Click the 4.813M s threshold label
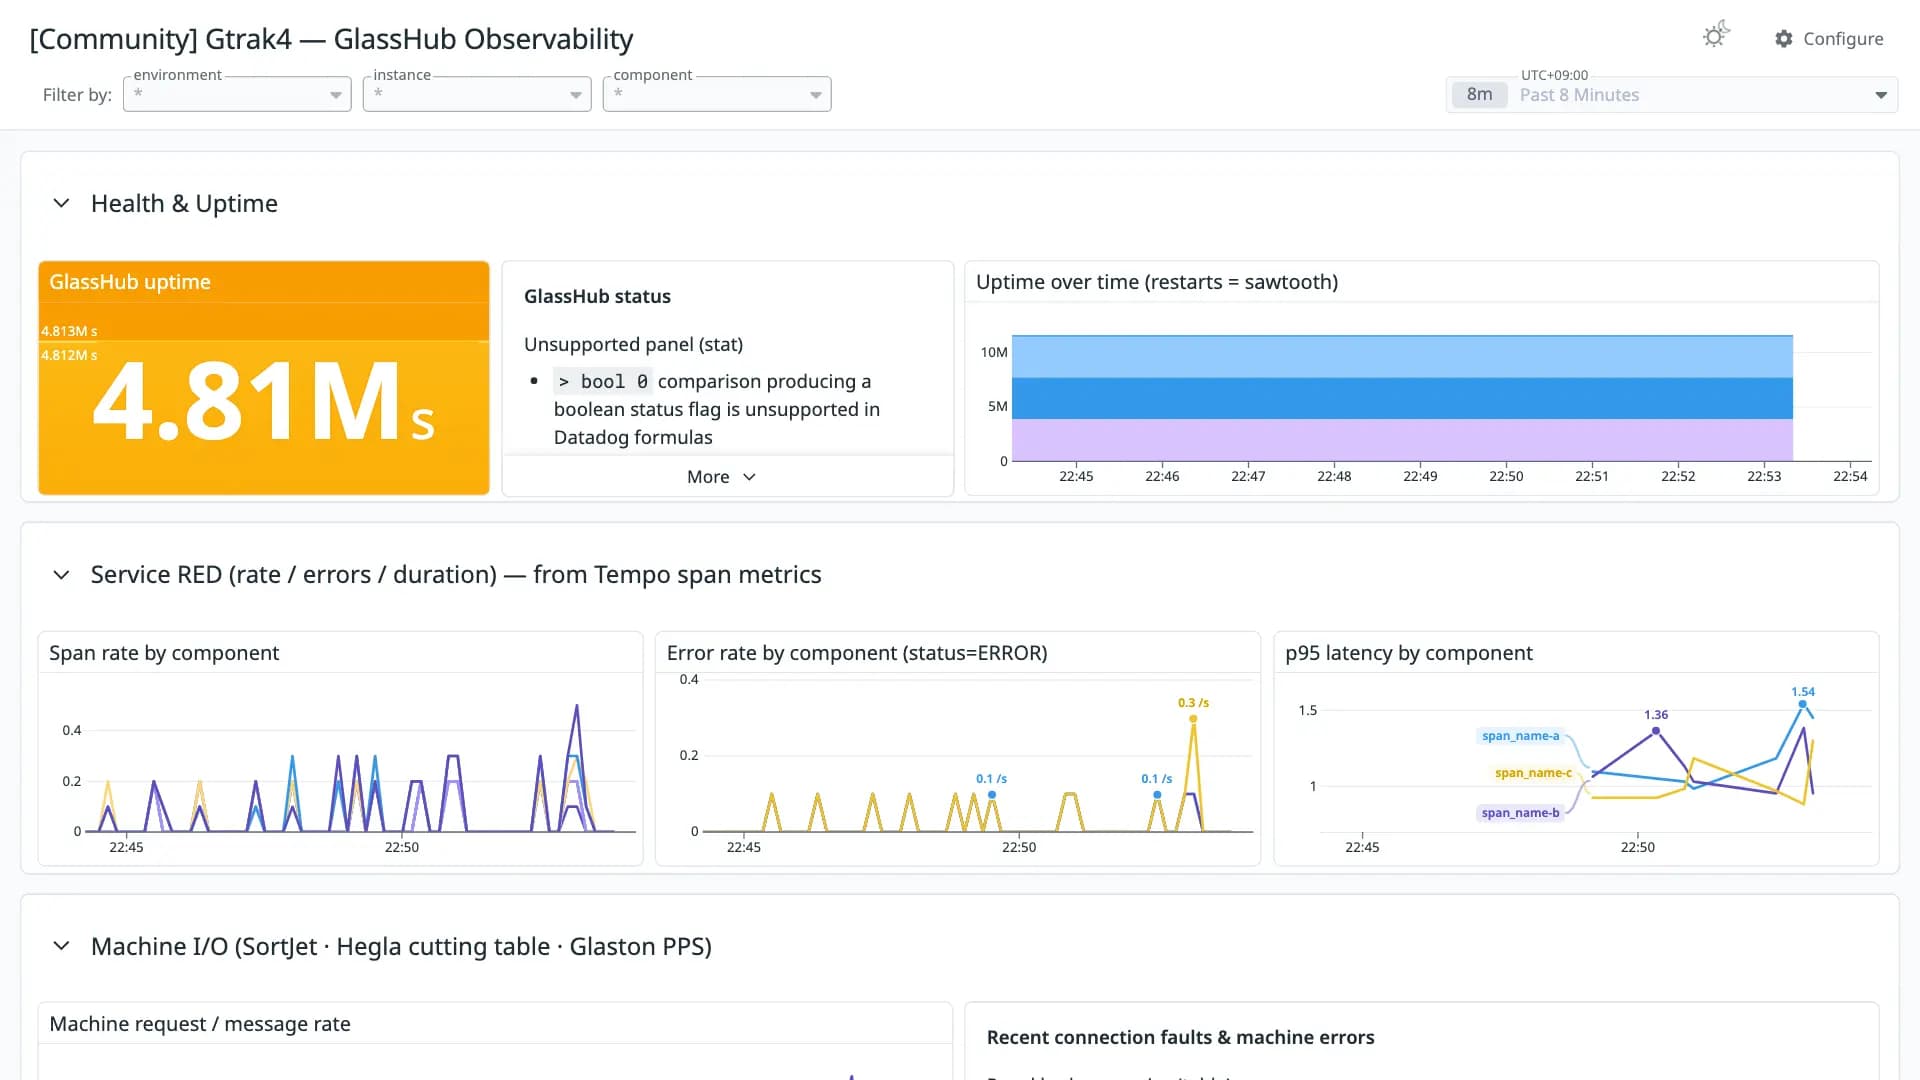 point(69,331)
